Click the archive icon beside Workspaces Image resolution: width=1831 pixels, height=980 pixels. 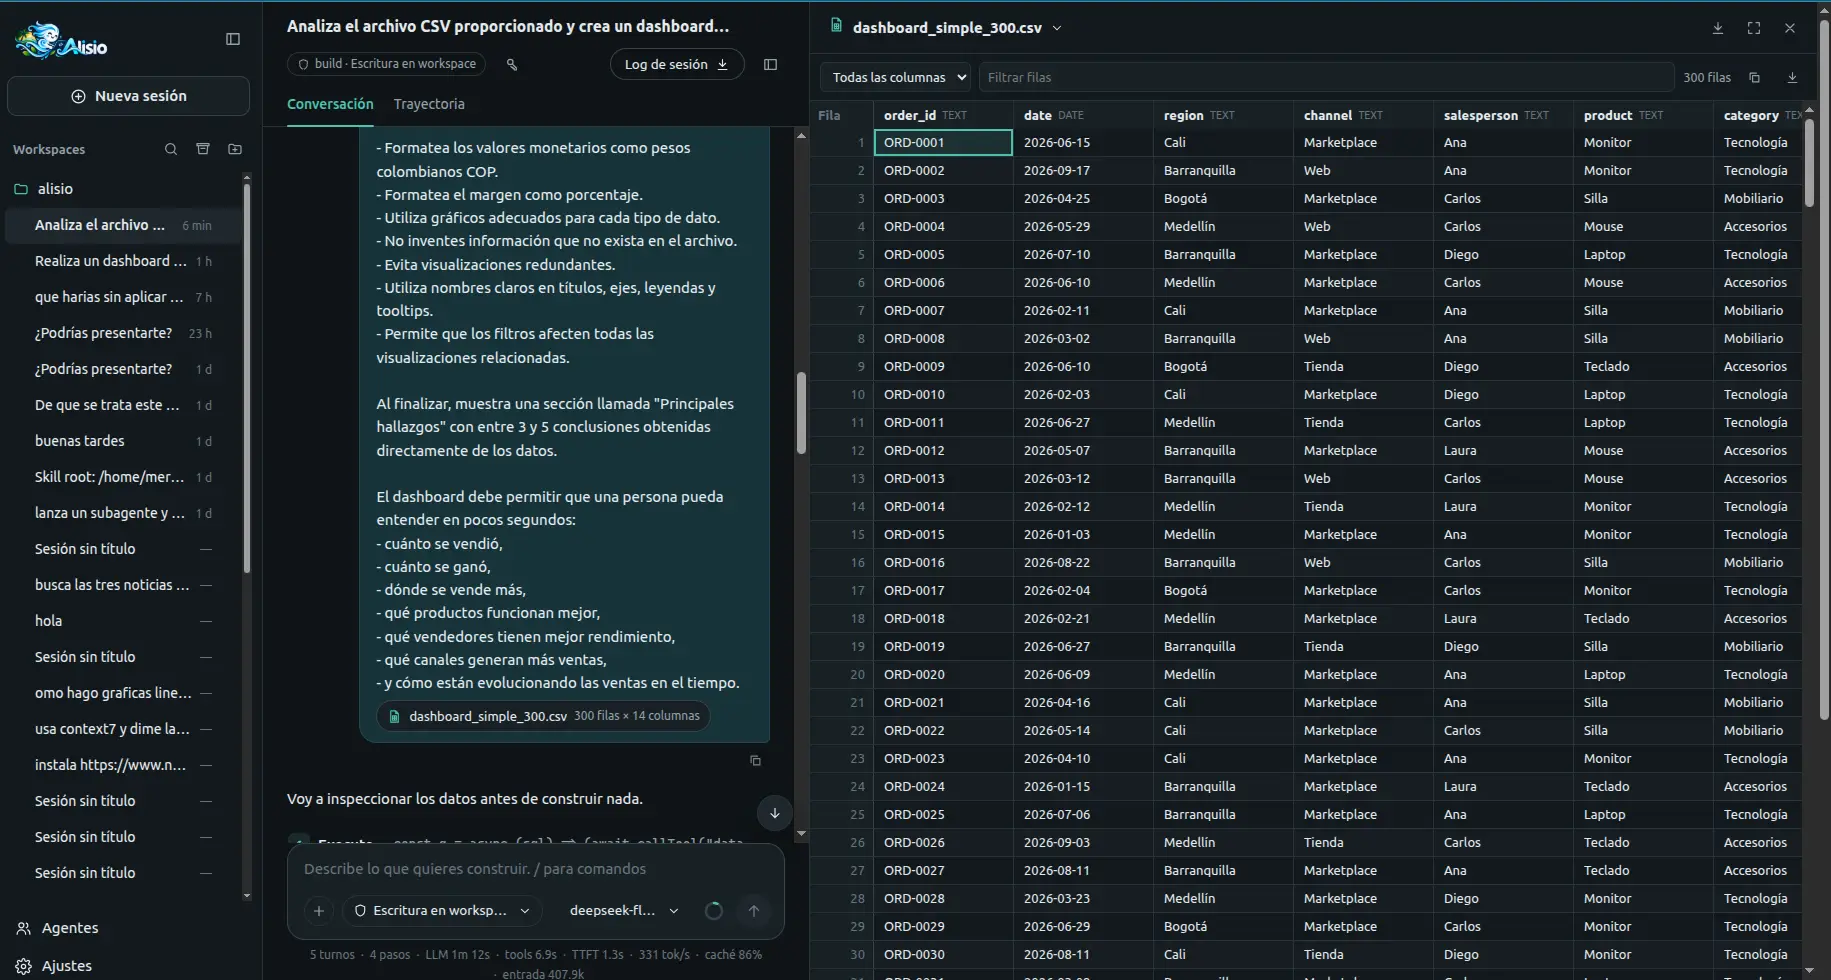(x=203, y=149)
